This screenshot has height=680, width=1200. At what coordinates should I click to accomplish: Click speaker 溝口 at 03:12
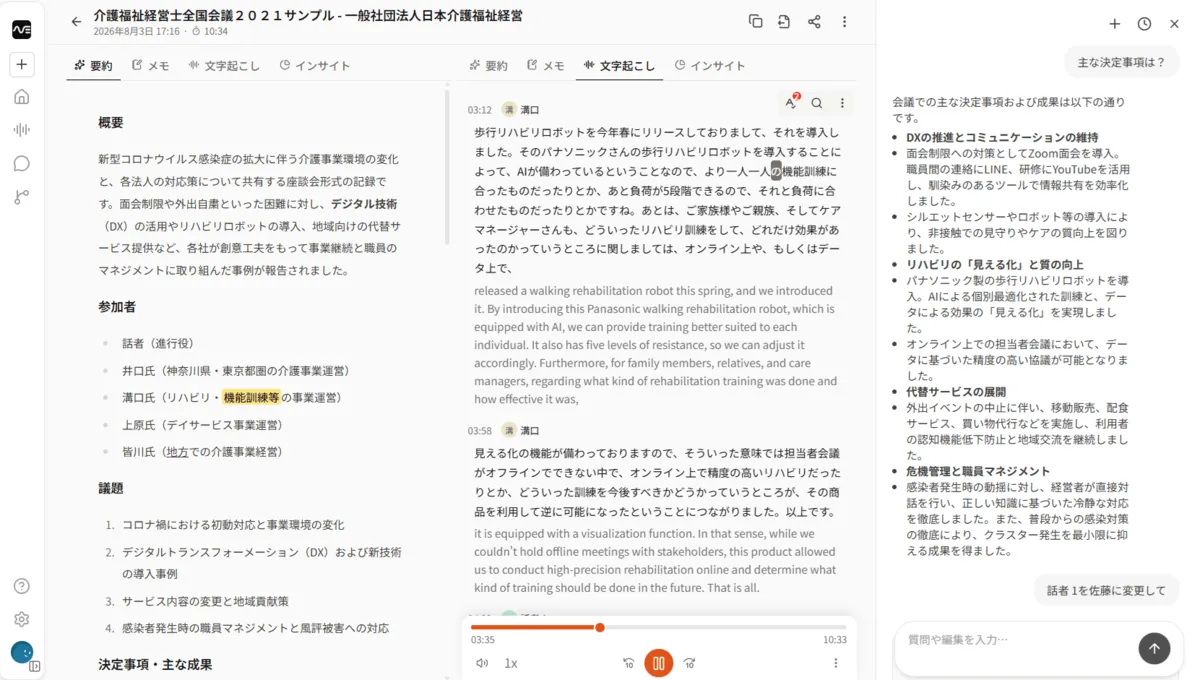pos(530,110)
